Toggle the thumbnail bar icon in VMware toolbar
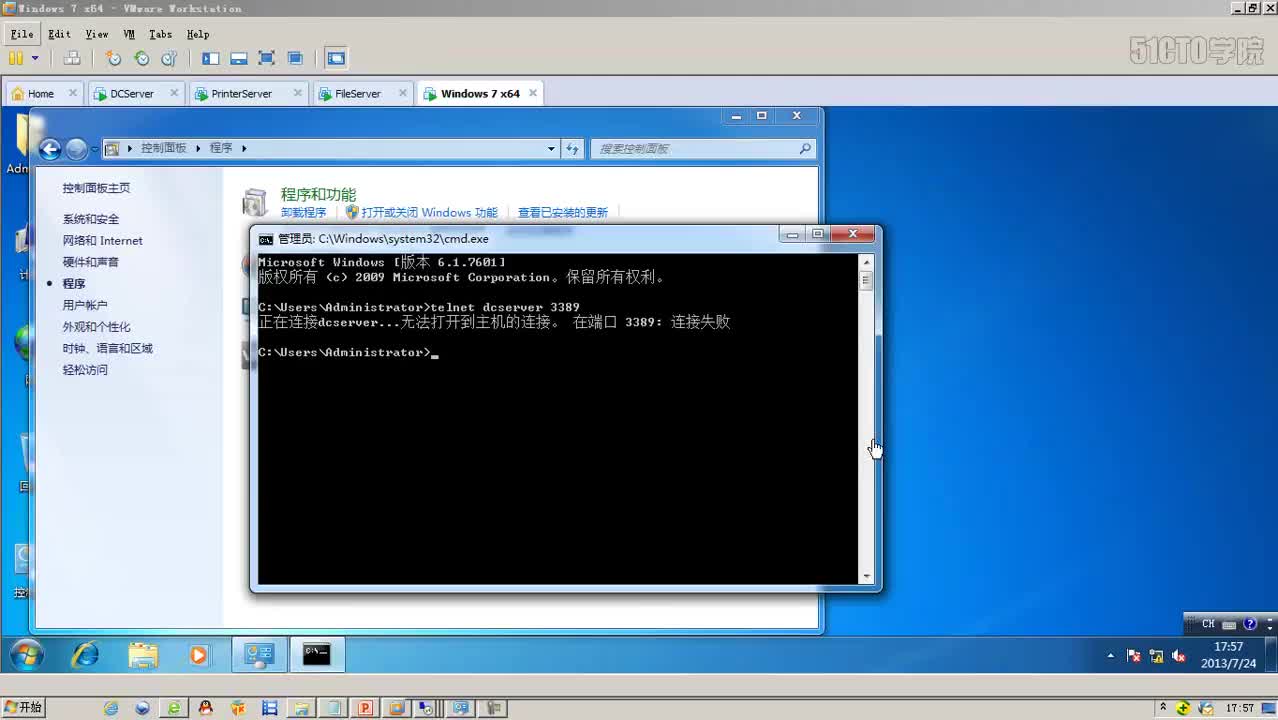The image size is (1278, 720). (x=238, y=58)
